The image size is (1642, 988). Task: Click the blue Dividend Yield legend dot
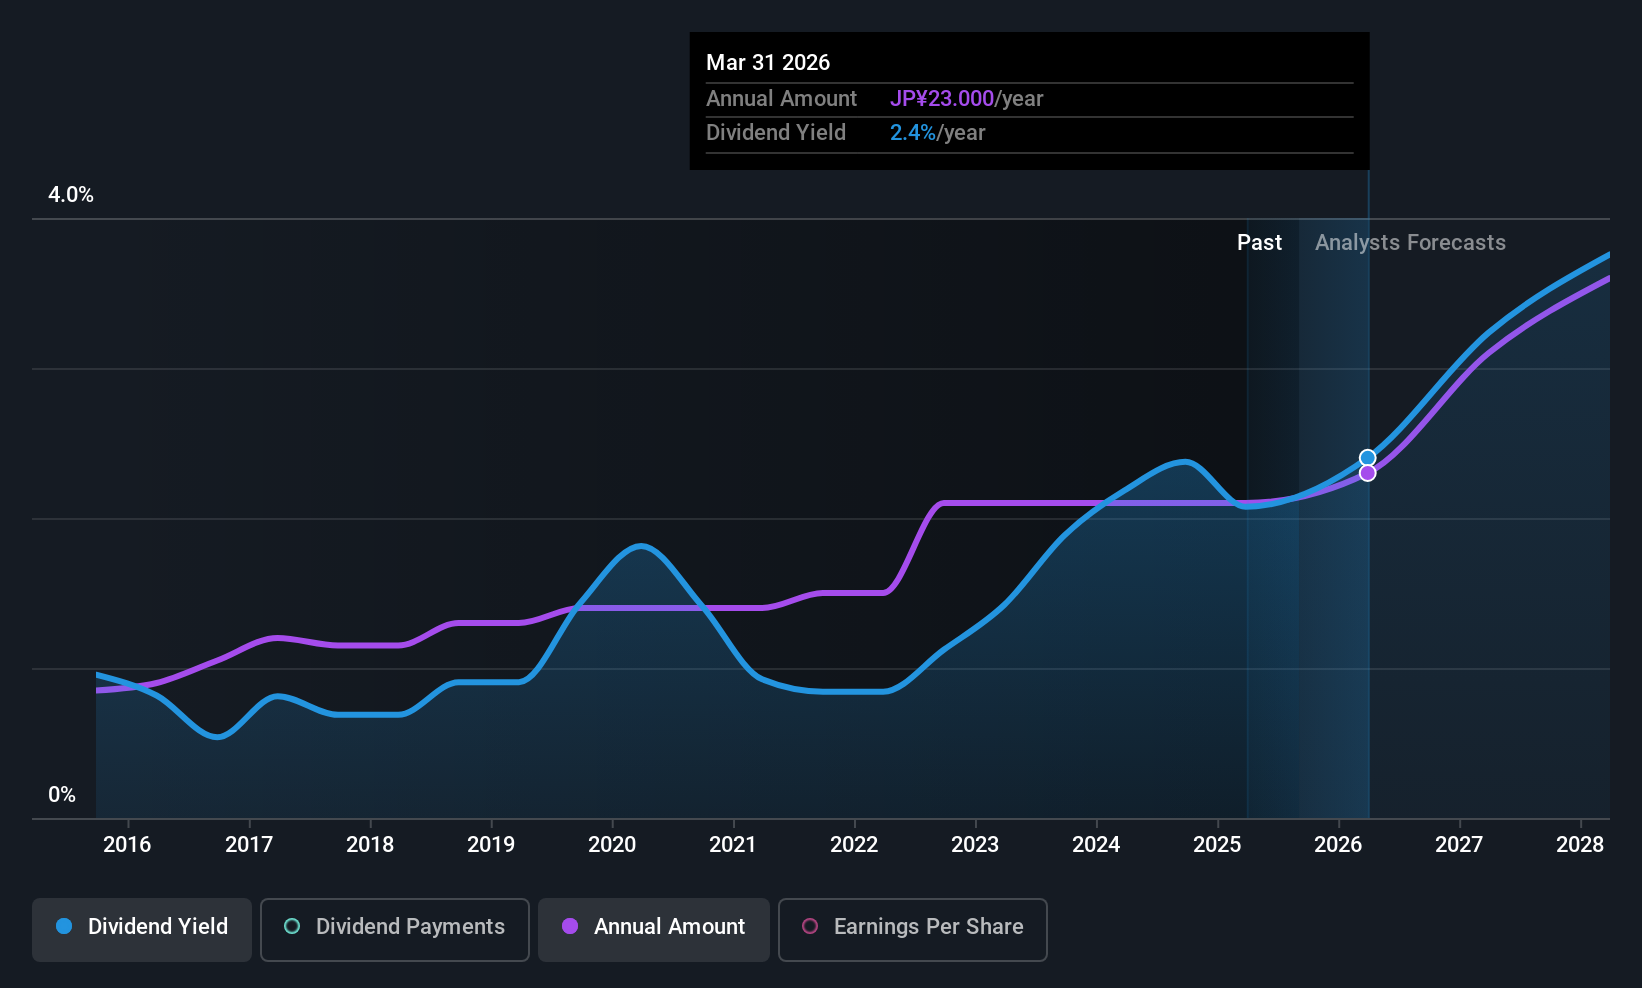(x=64, y=926)
